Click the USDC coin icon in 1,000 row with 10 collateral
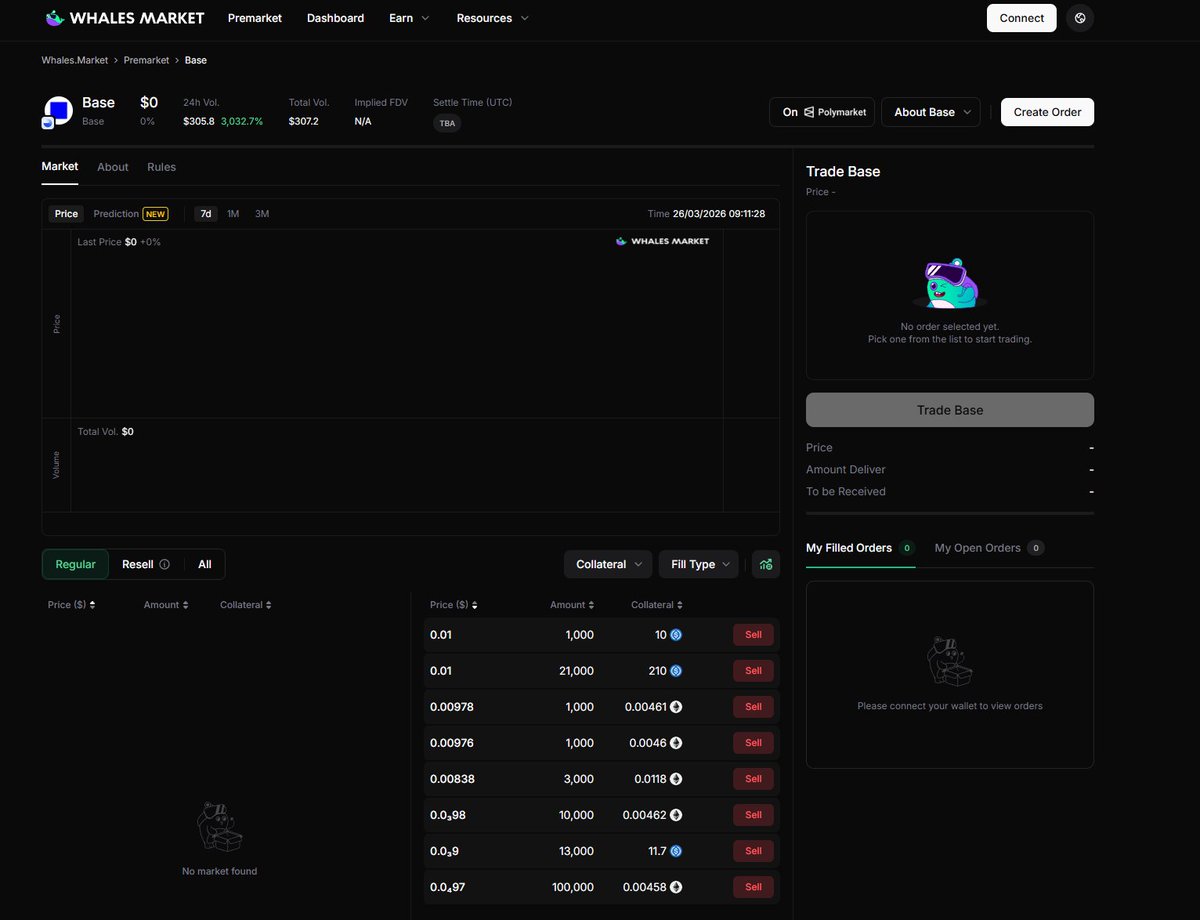 [676, 635]
